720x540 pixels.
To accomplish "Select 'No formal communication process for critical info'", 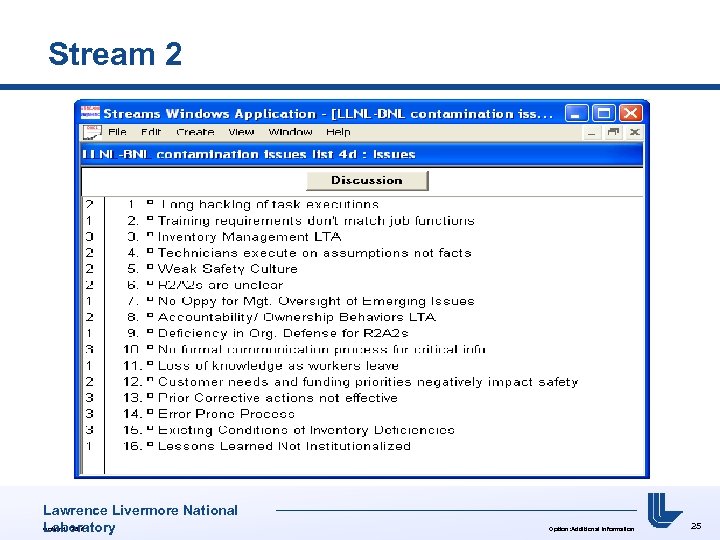I will pyautogui.click(x=321, y=349).
